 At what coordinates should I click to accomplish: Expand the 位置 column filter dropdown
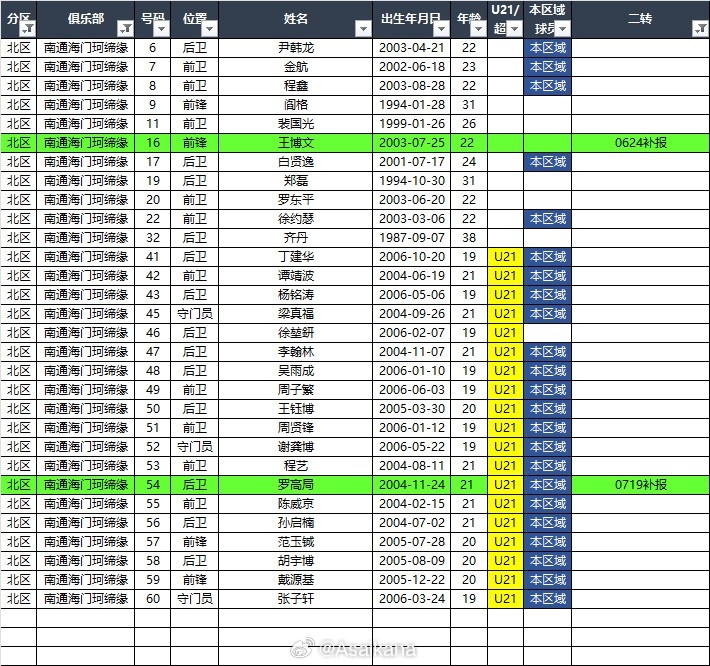click(209, 29)
